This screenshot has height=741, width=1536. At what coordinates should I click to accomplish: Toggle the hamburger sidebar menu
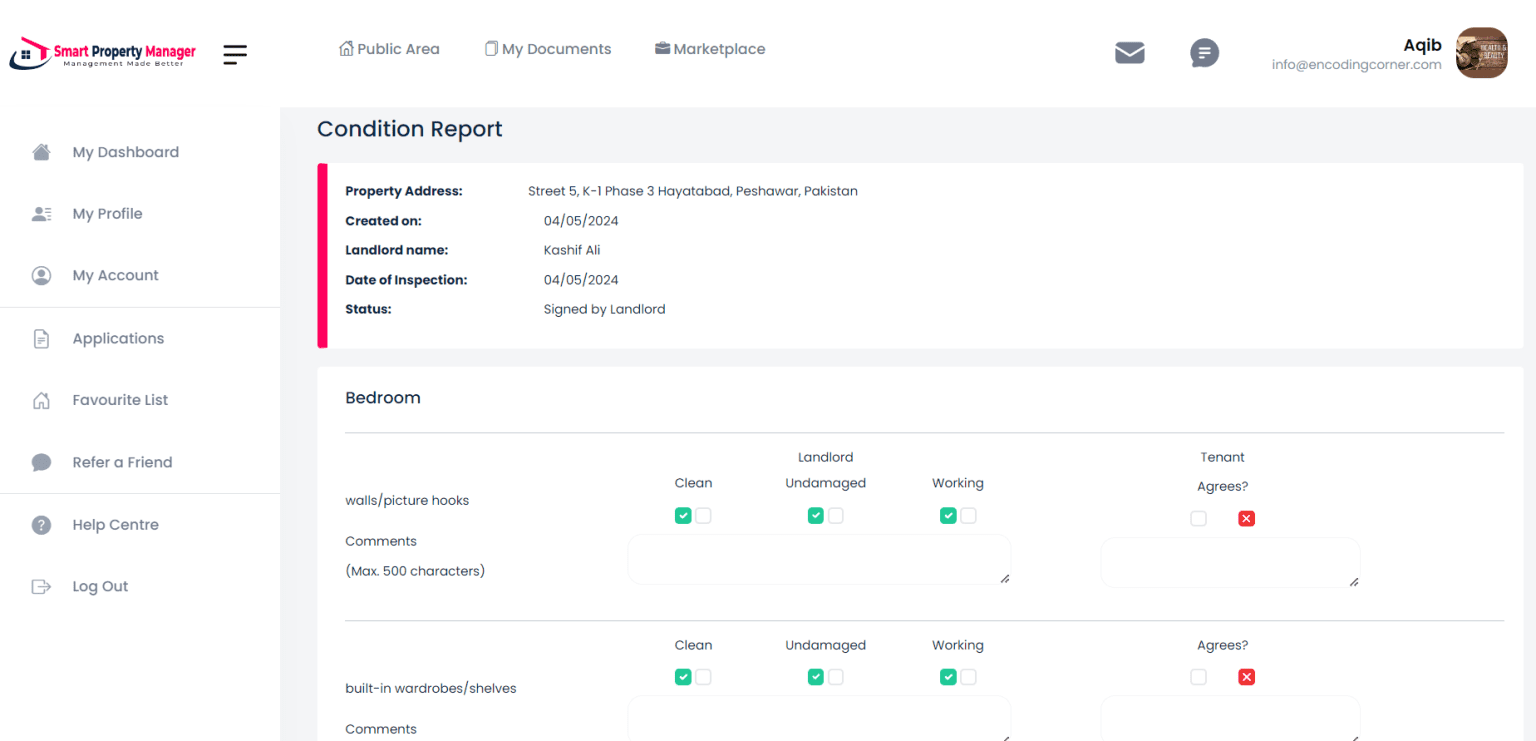(235, 54)
